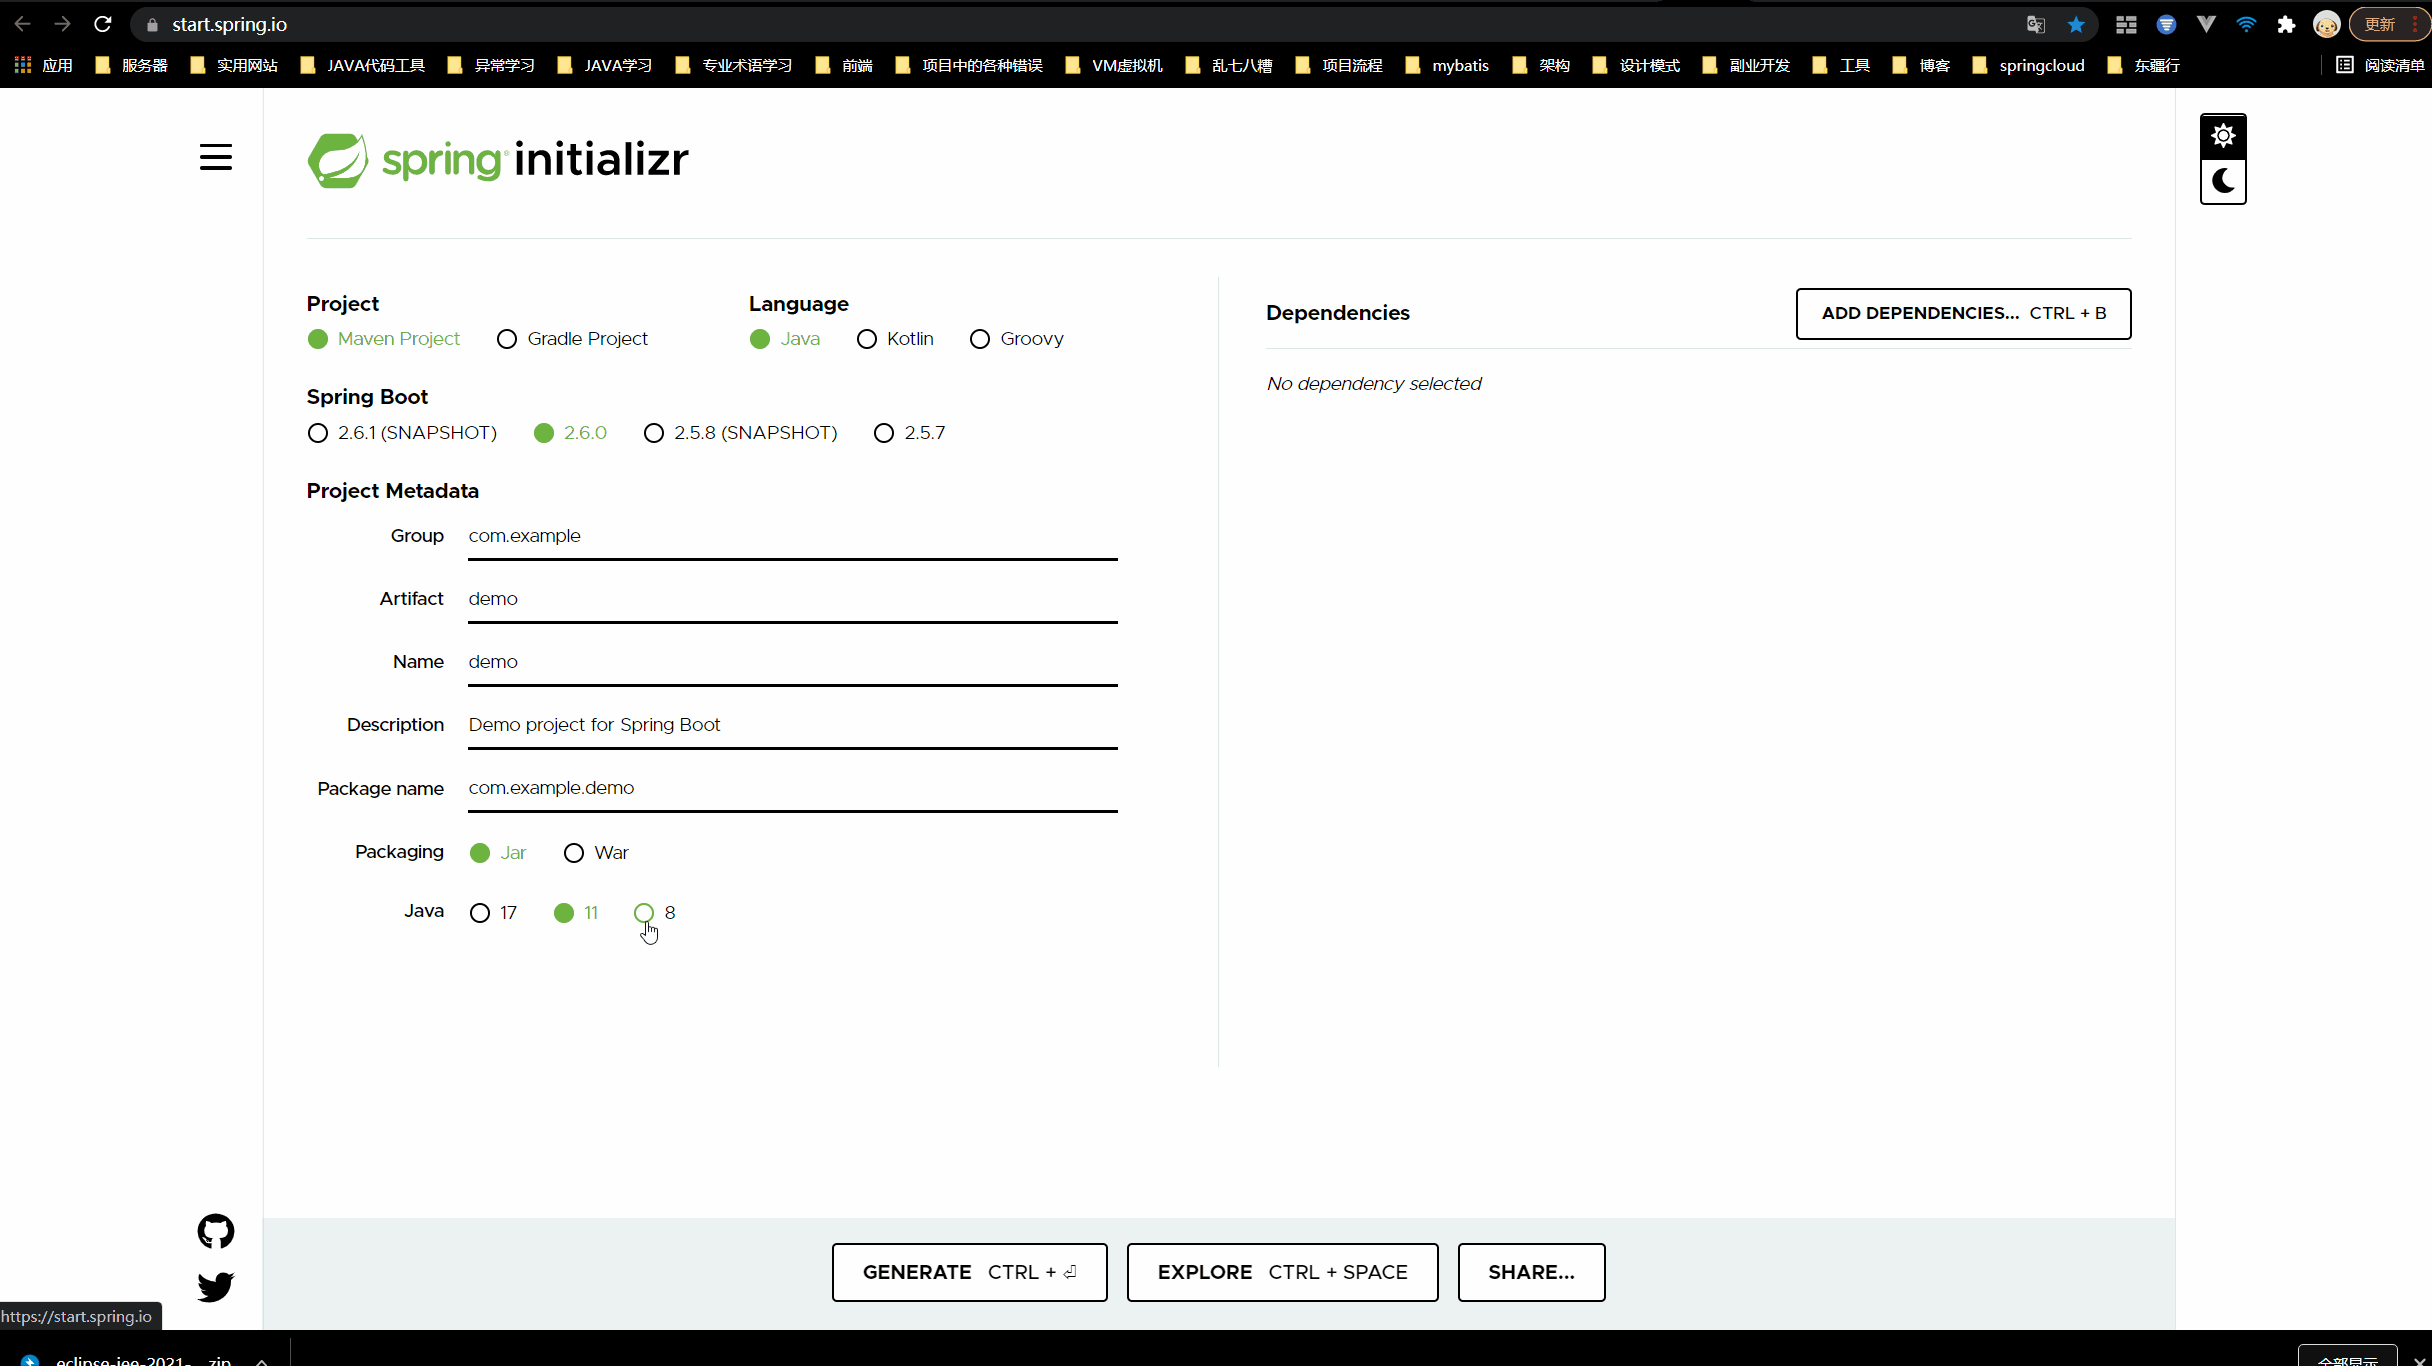Open the extensions puzzle piece icon
Screen dimensions: 2432x1366
click(x=2286, y=24)
